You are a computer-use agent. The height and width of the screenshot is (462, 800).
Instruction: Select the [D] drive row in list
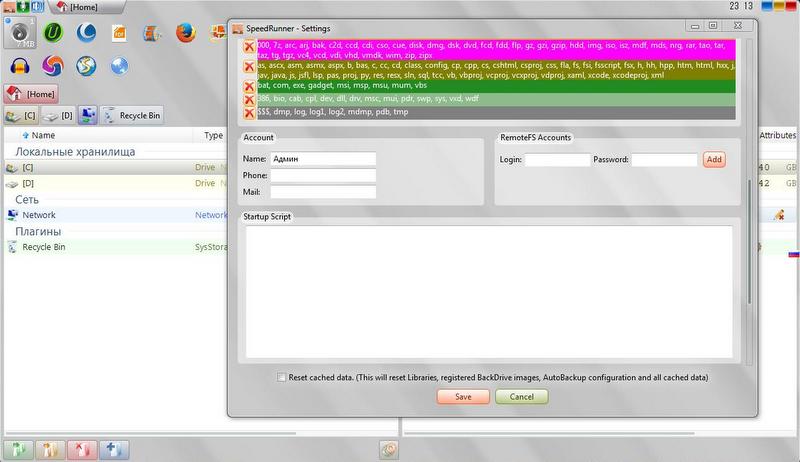[x=116, y=183]
